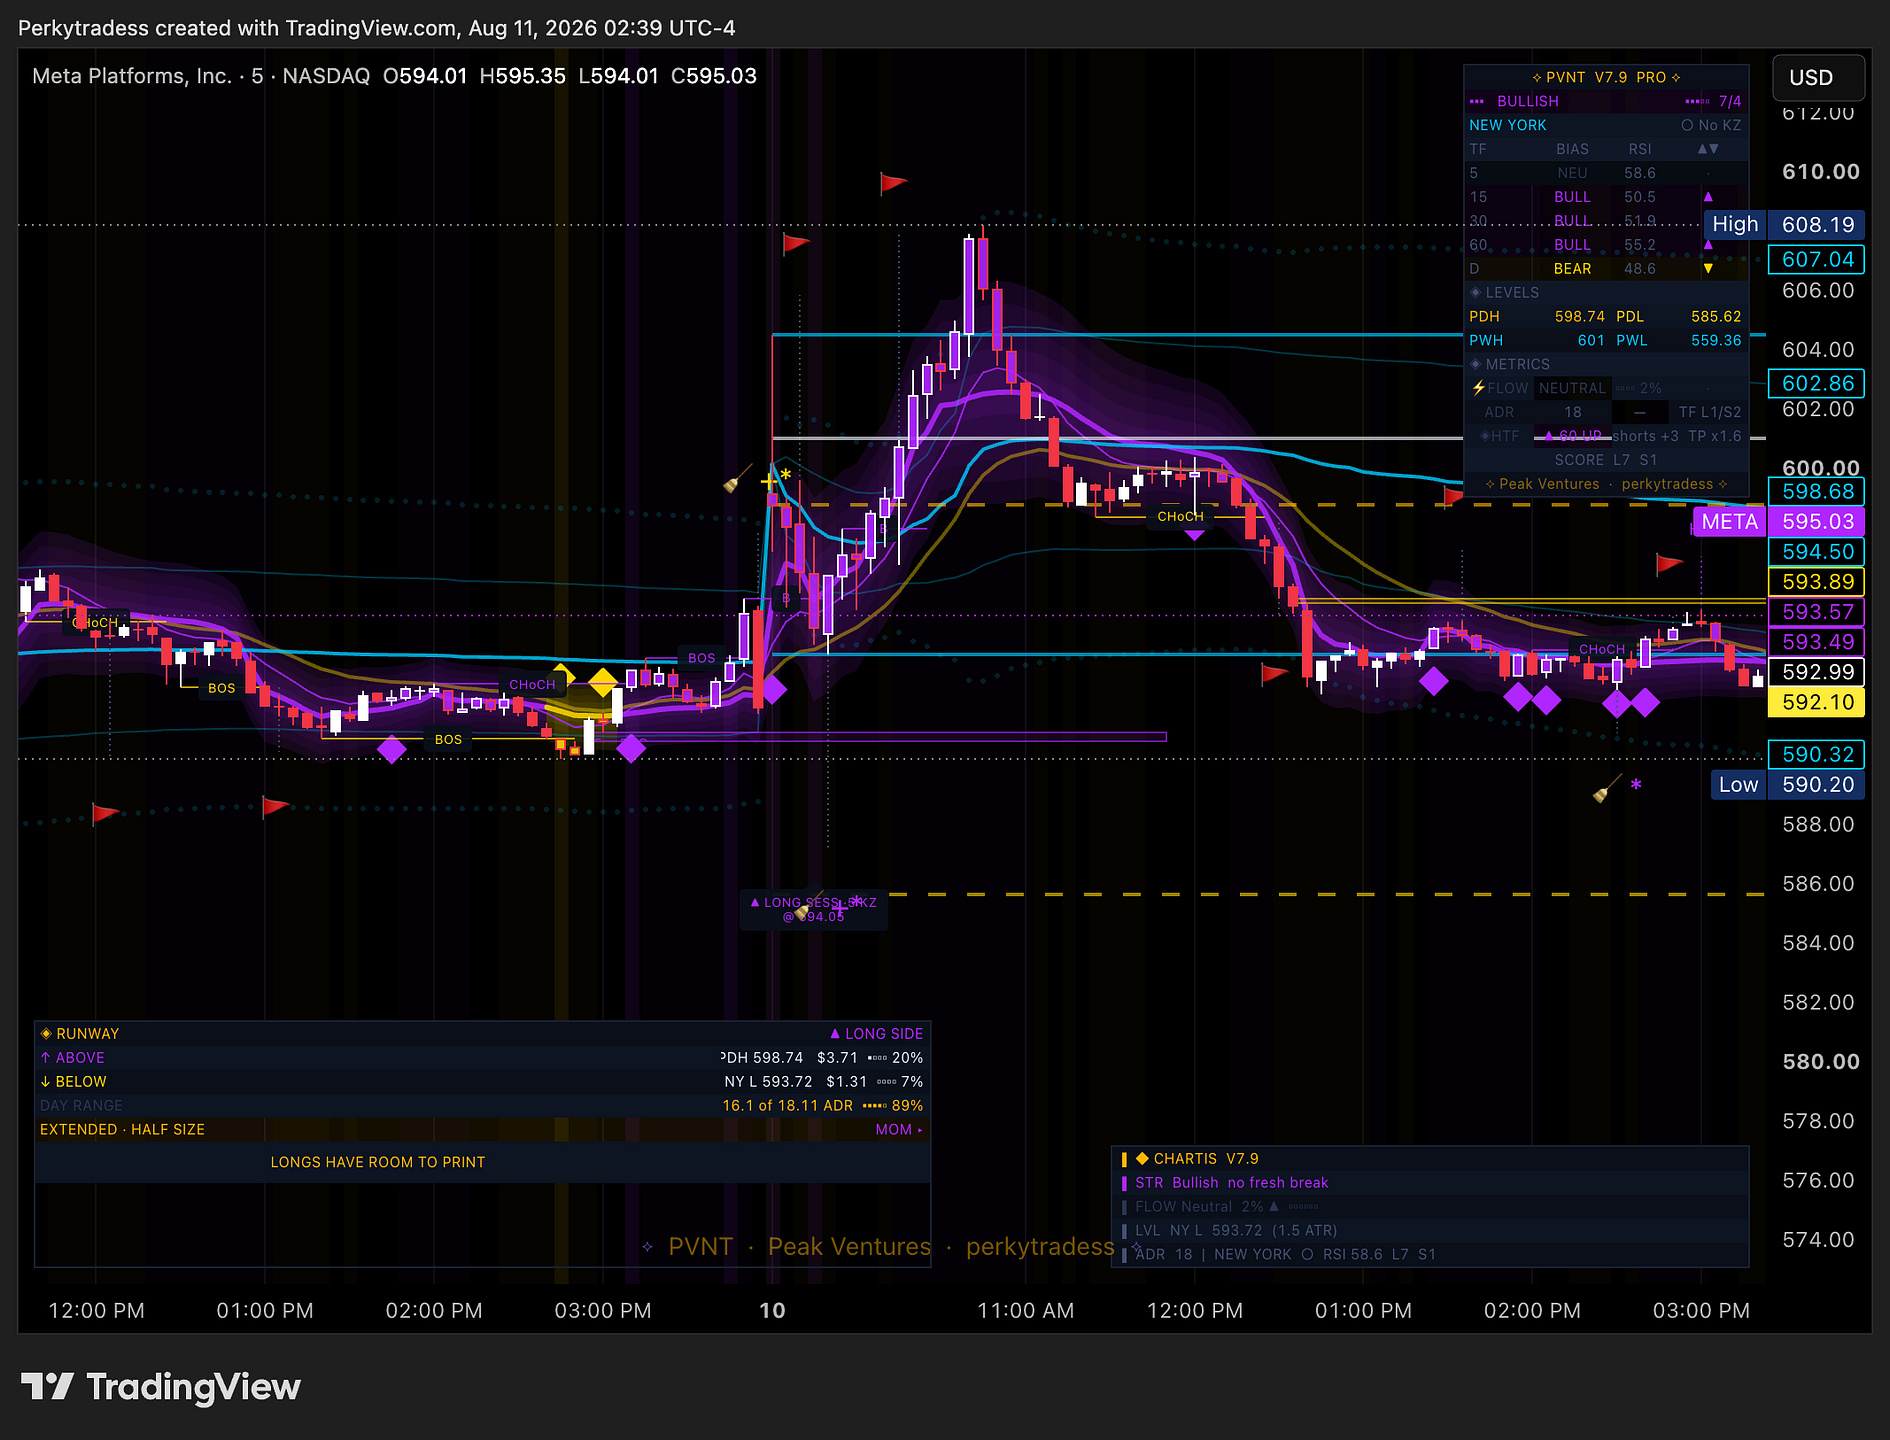Click the red flag above the first 12:00 PM
The width and height of the screenshot is (1890, 1440).
click(105, 813)
